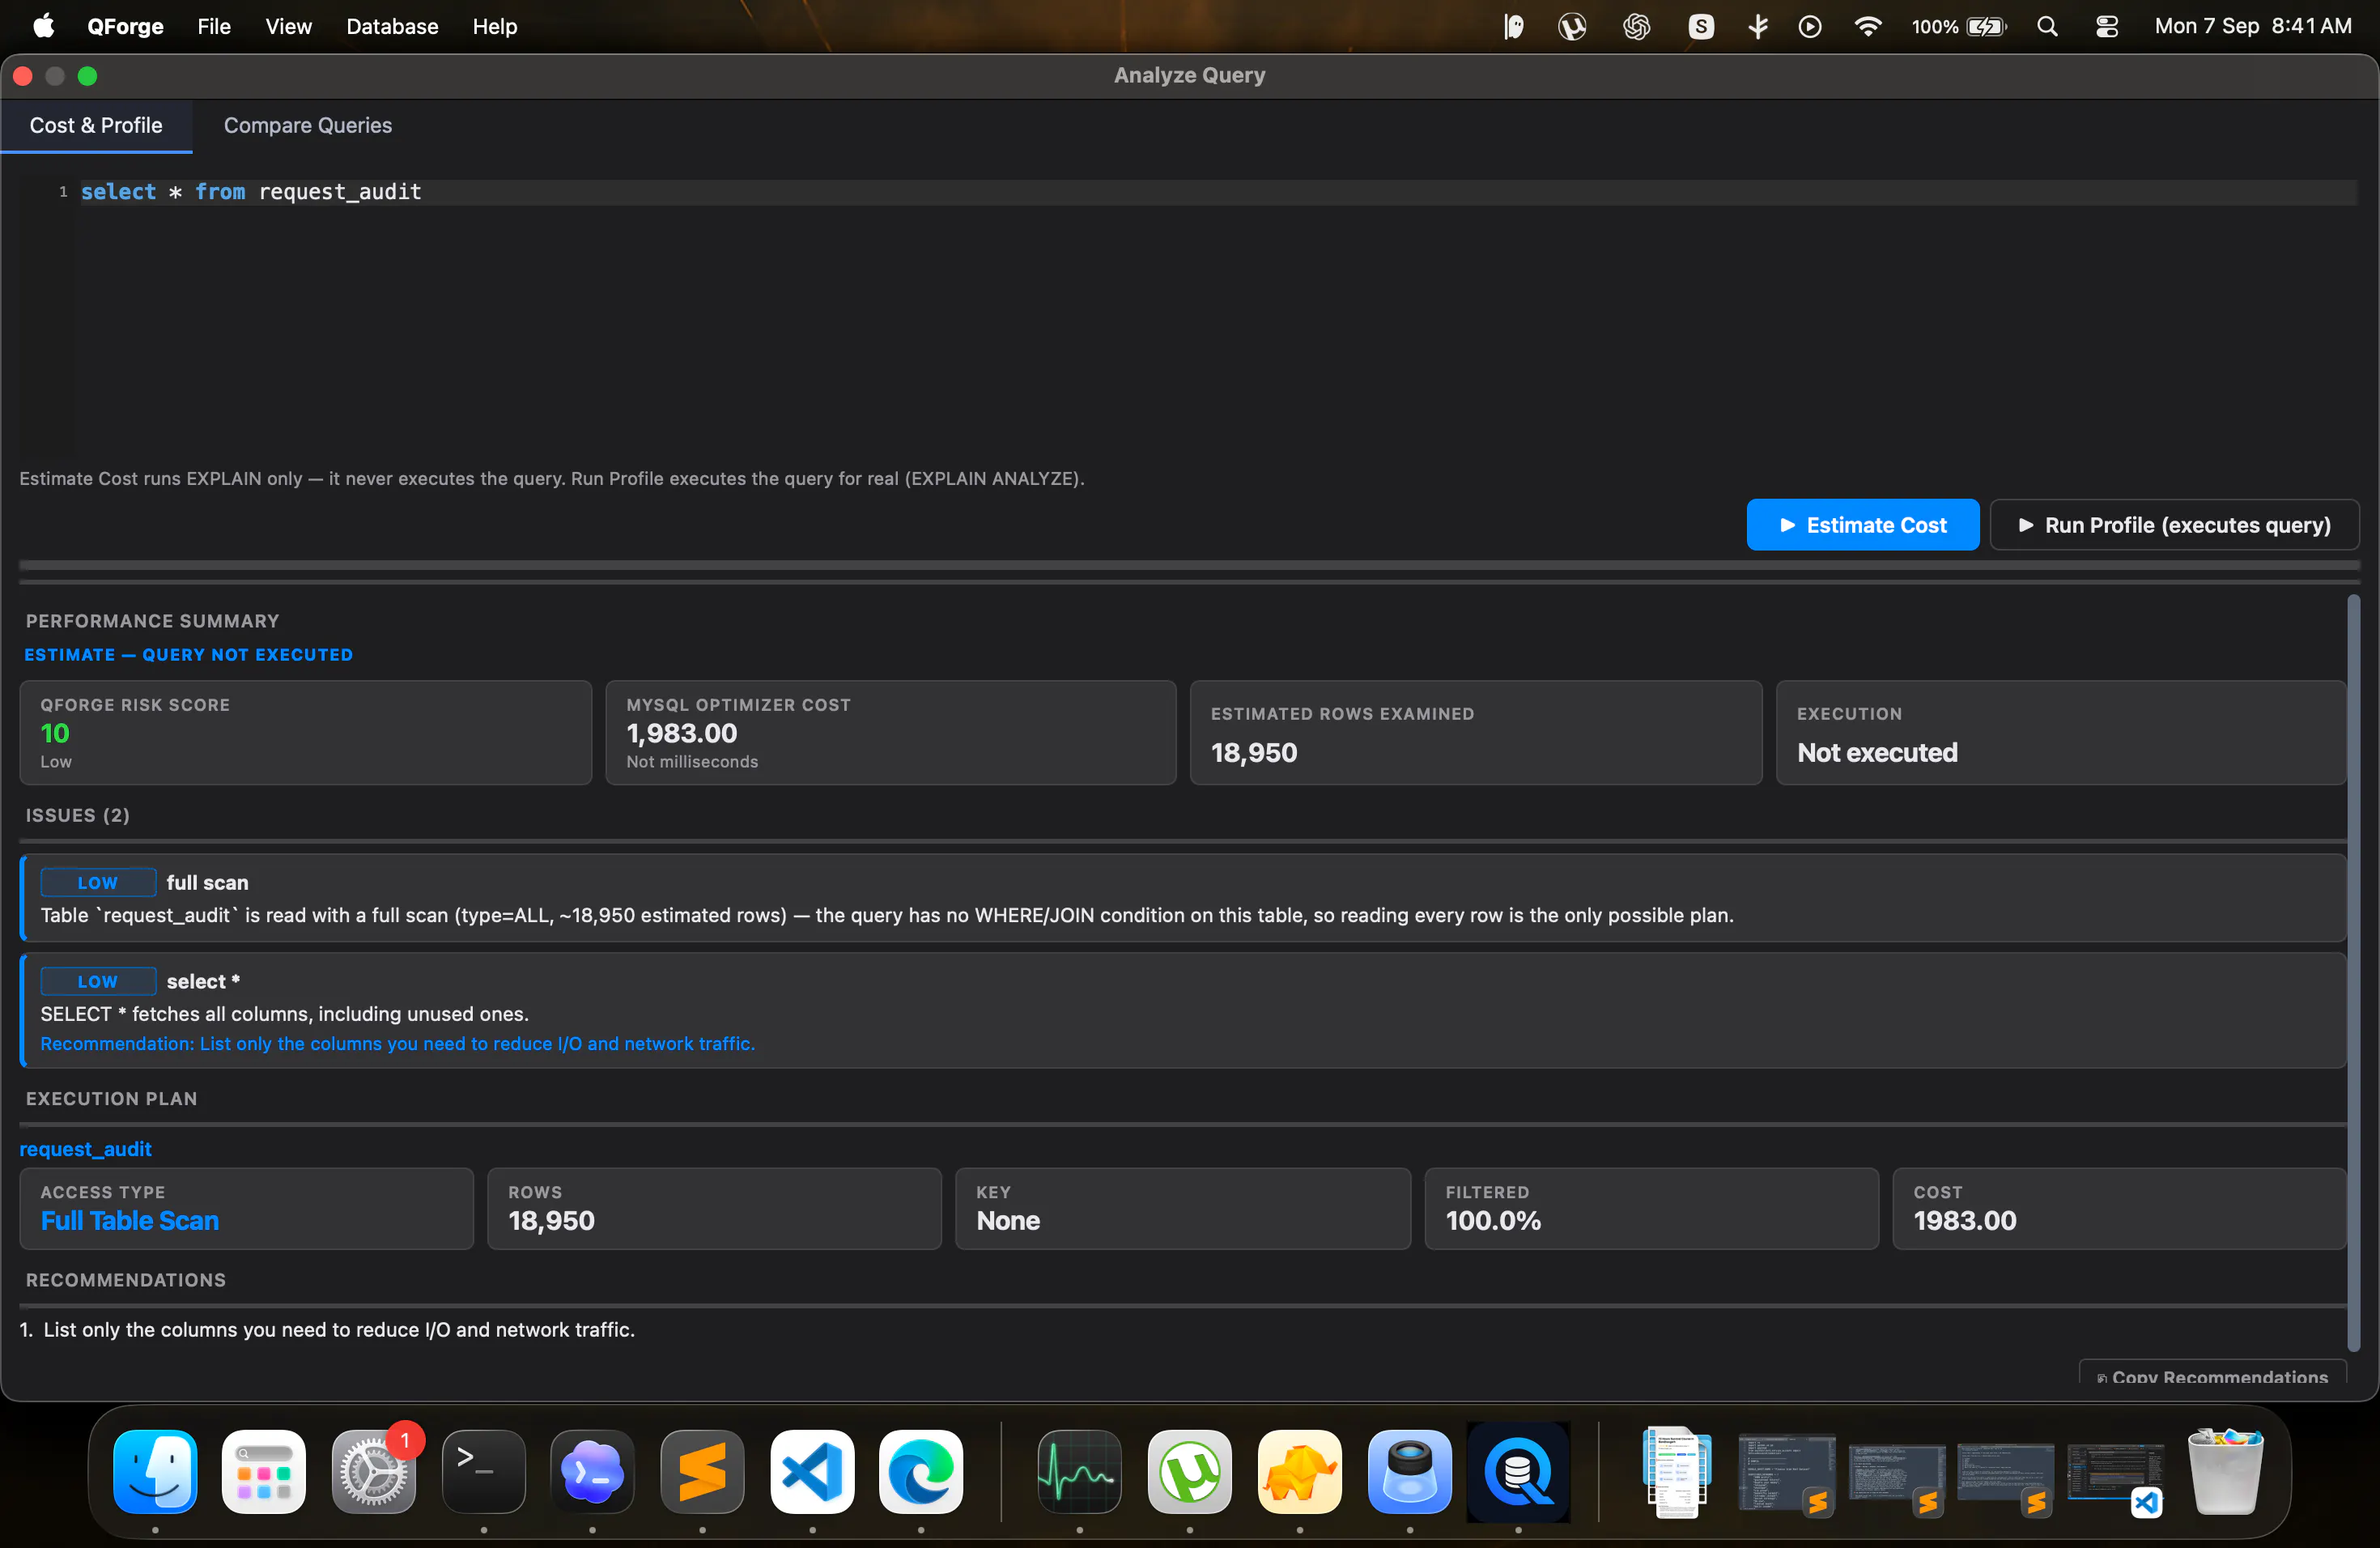Click the 'Not executed' Execution value
Viewport: 2380px width, 1548px height.
tap(1877, 752)
